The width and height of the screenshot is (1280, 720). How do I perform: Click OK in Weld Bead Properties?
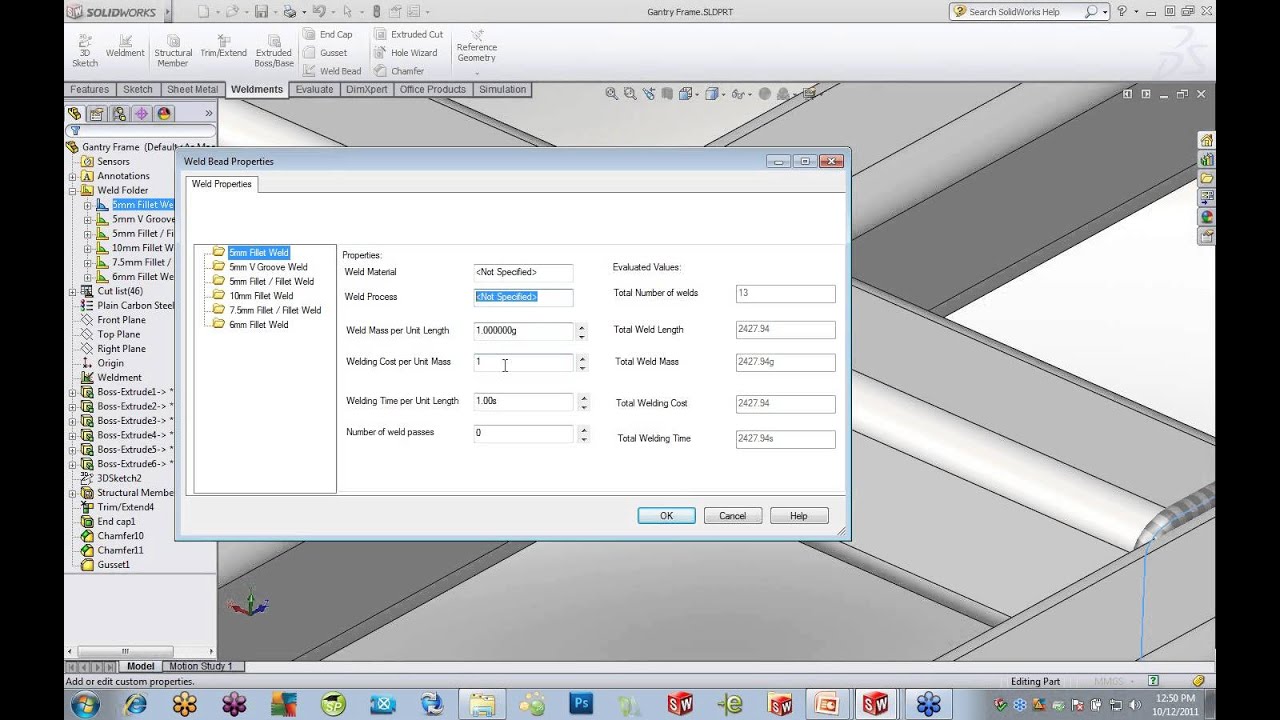click(x=666, y=516)
